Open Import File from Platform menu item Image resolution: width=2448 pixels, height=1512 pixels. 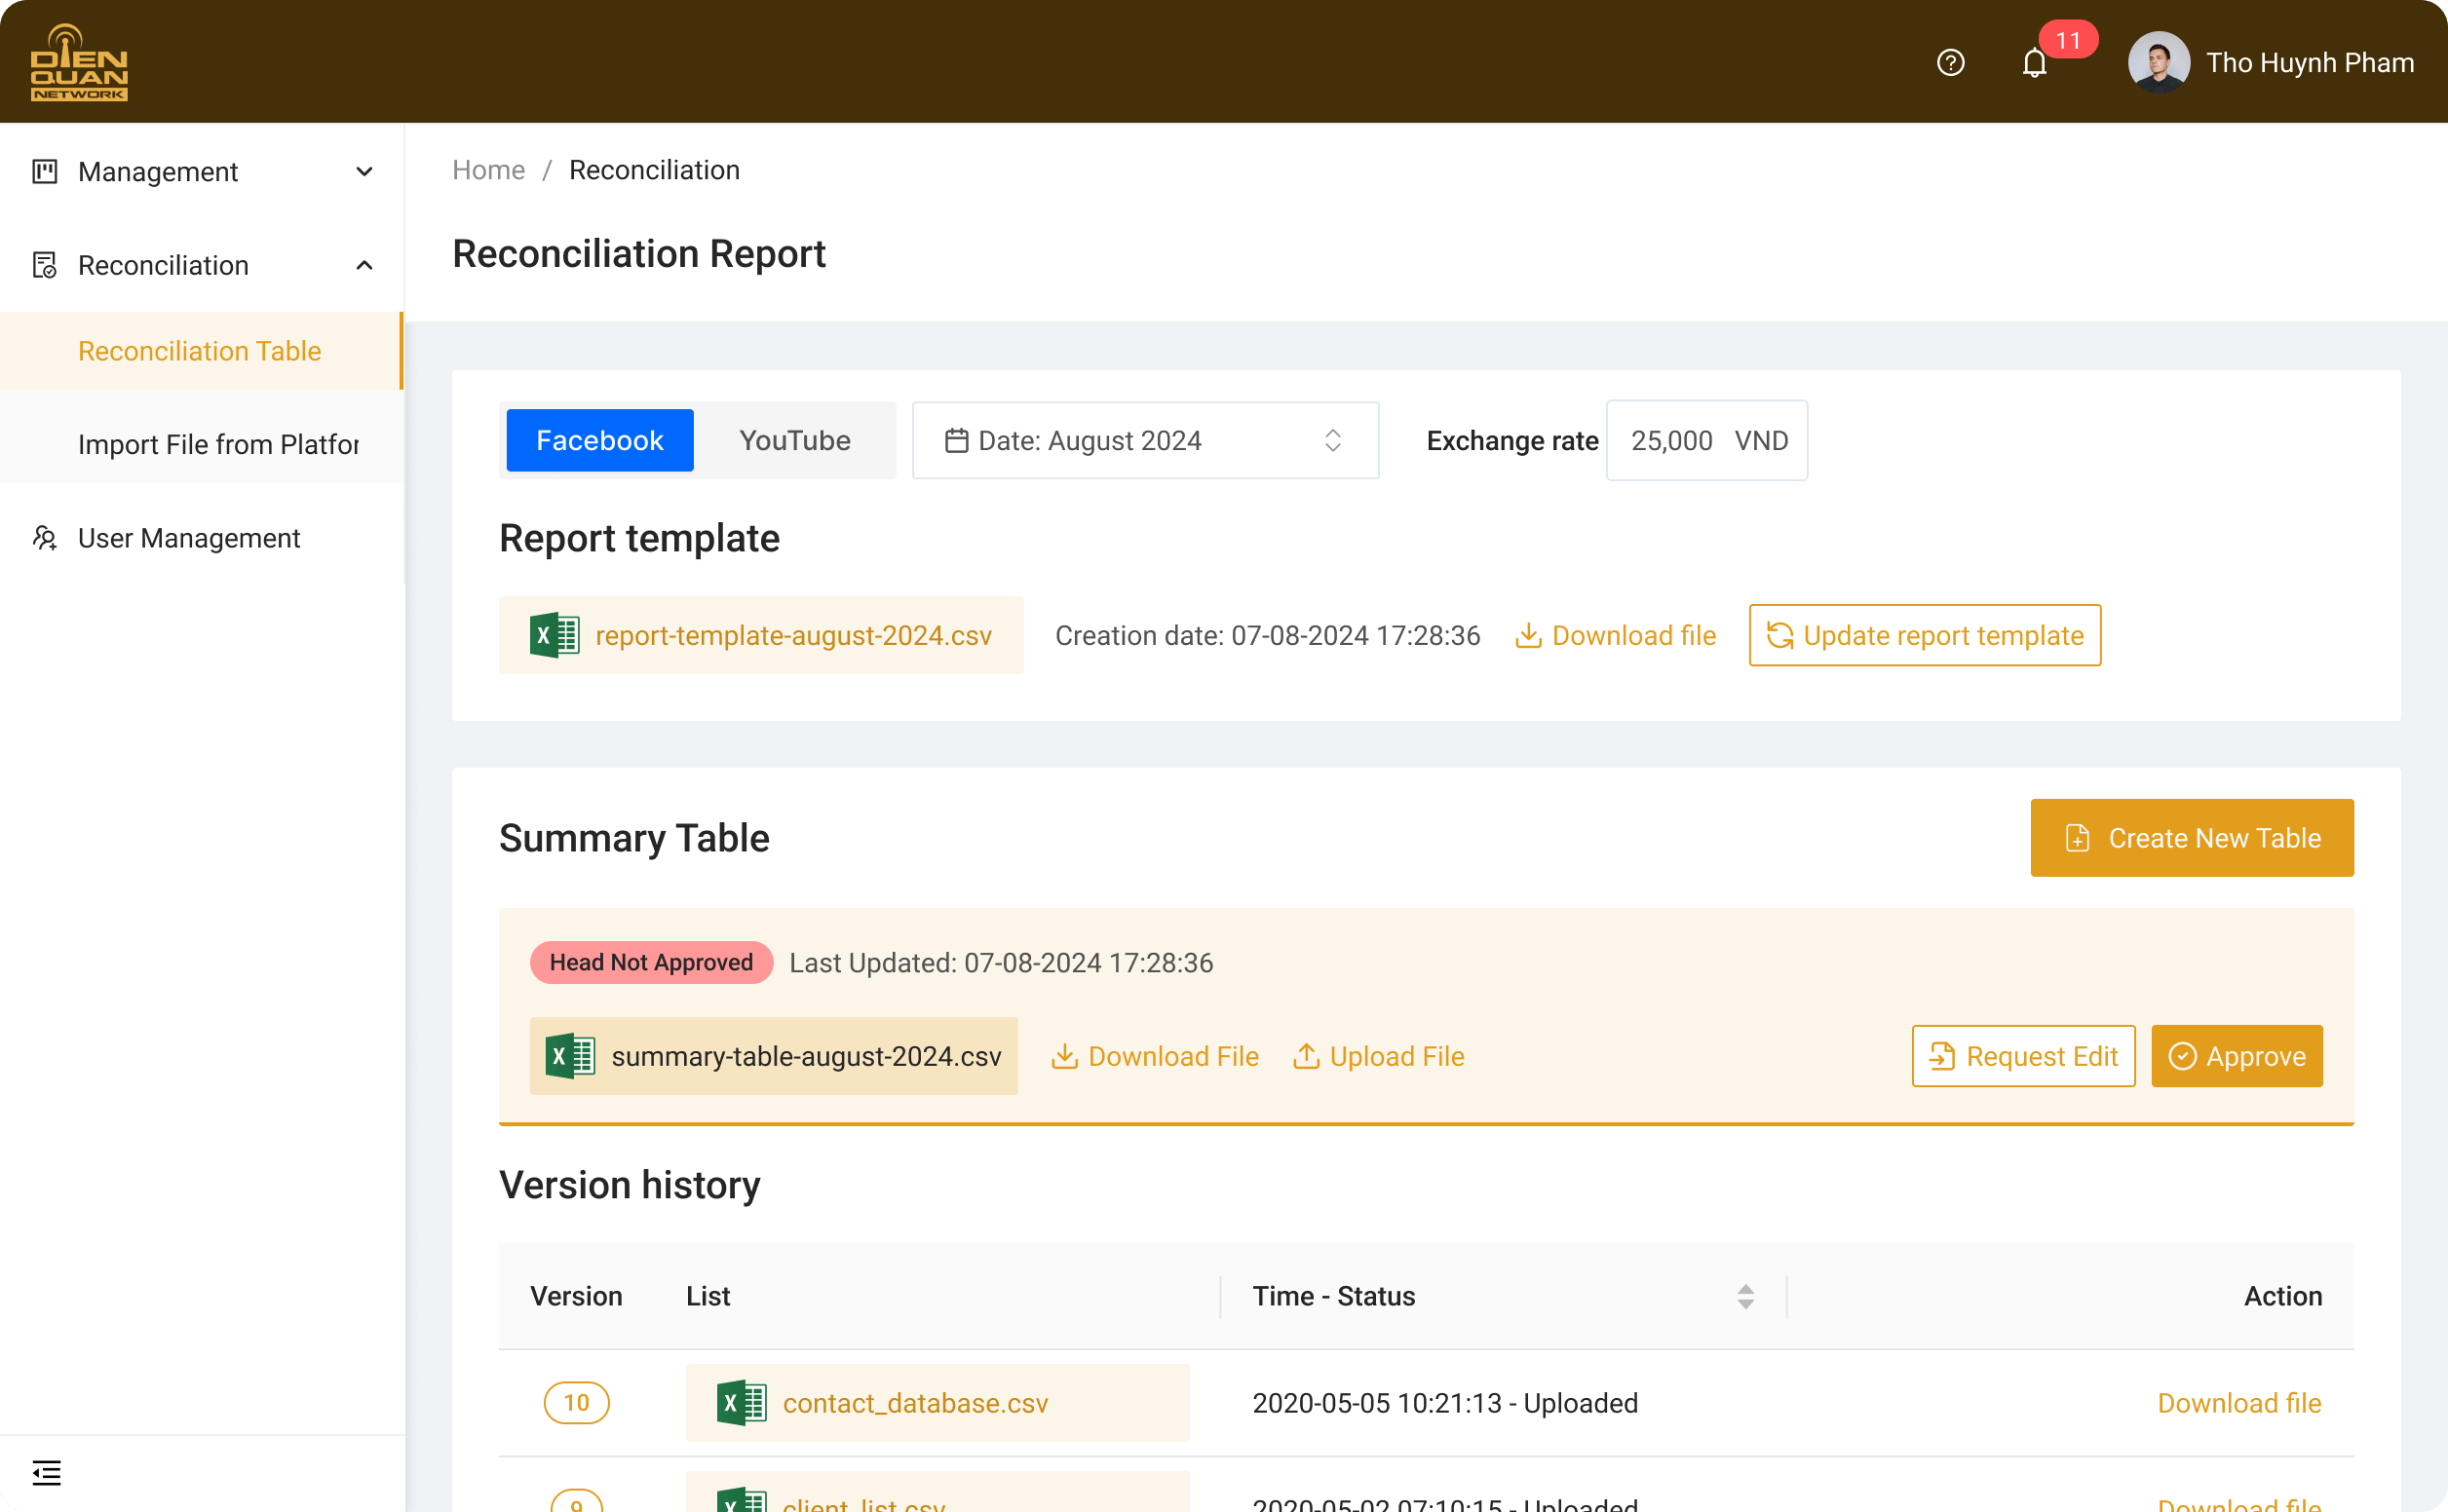(218, 444)
